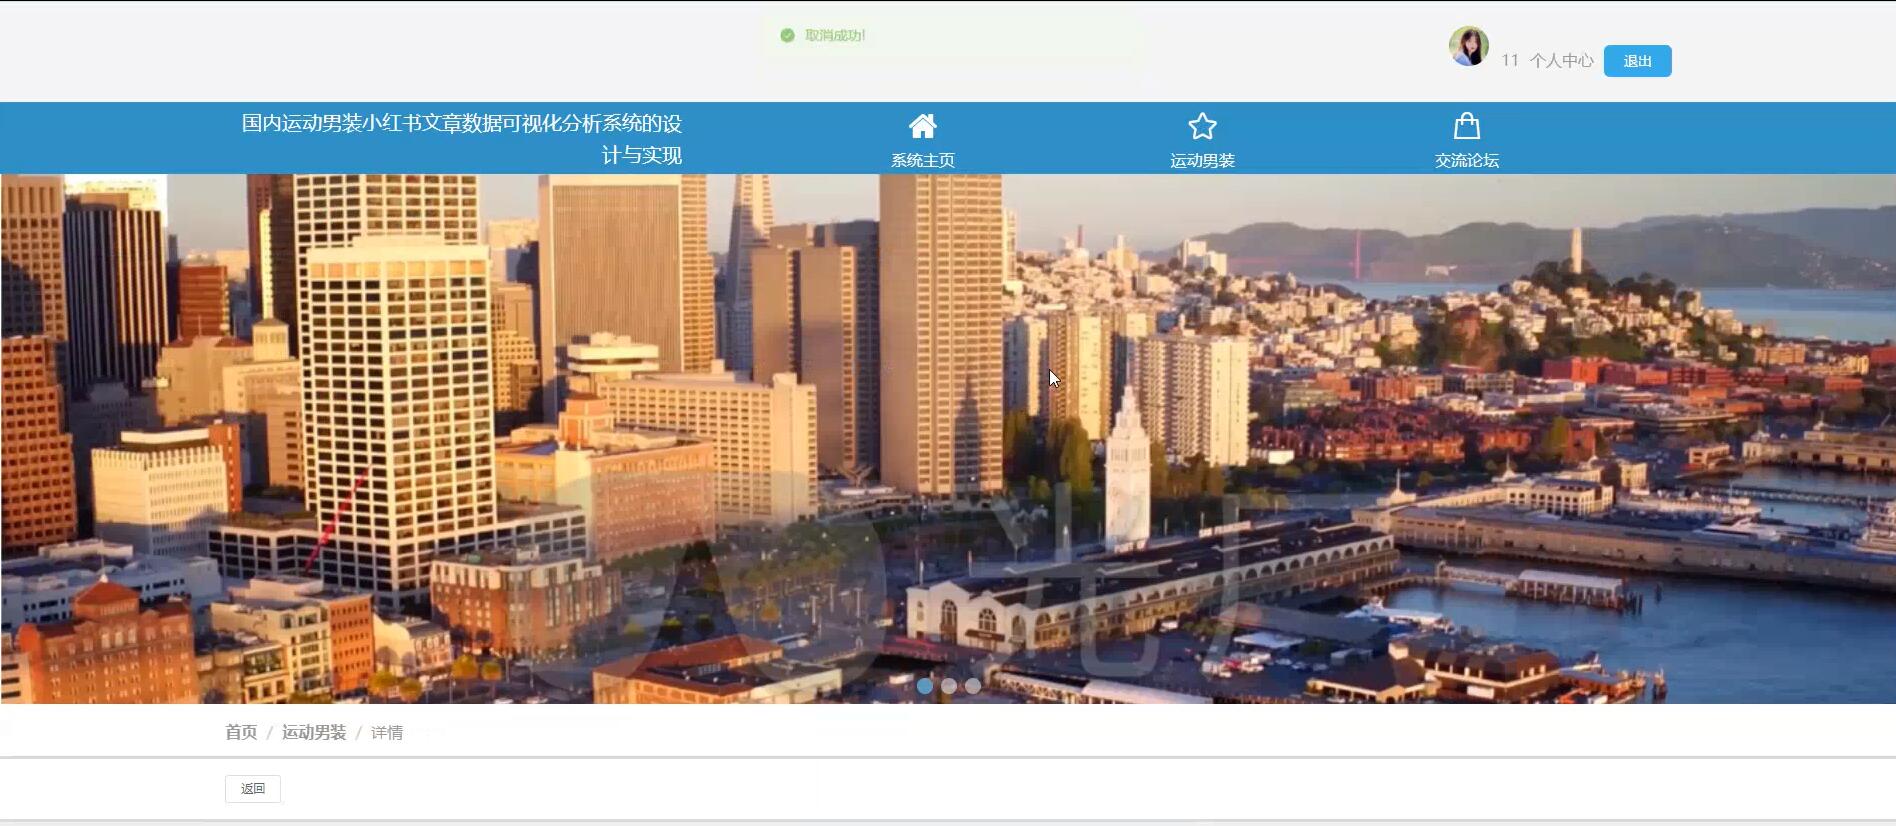
Task: Select the third carousel indicator dot
Action: tap(973, 686)
